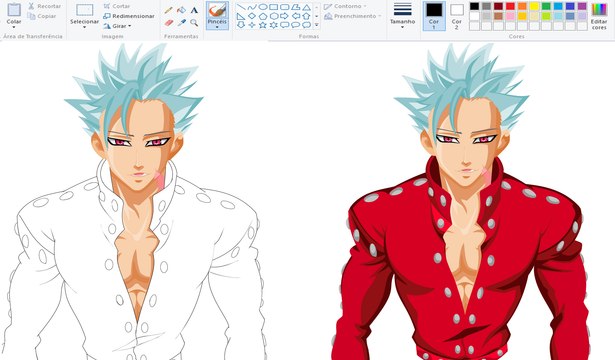
Task: Choose the Pentagon shape
Action: [263, 16]
